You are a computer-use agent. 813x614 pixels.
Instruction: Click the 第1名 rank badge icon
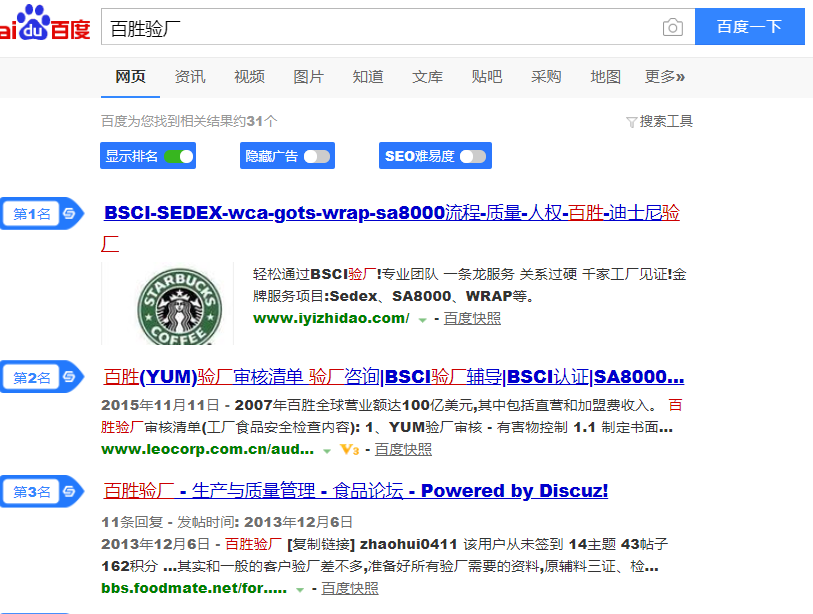point(69,213)
